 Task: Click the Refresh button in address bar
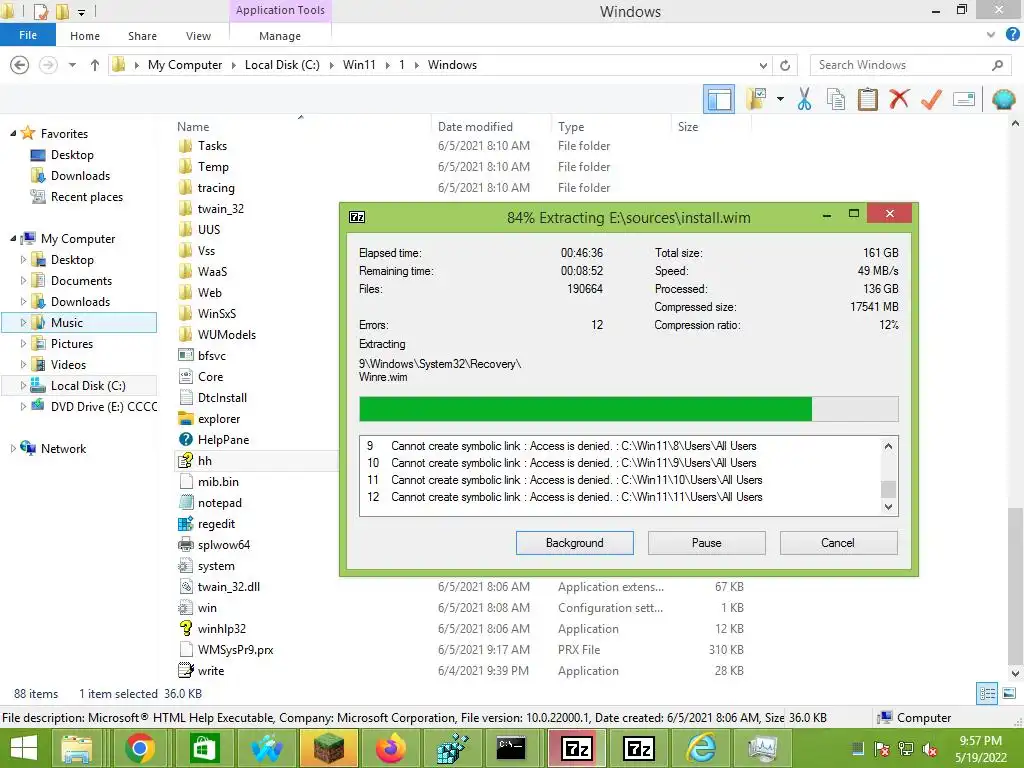785,65
